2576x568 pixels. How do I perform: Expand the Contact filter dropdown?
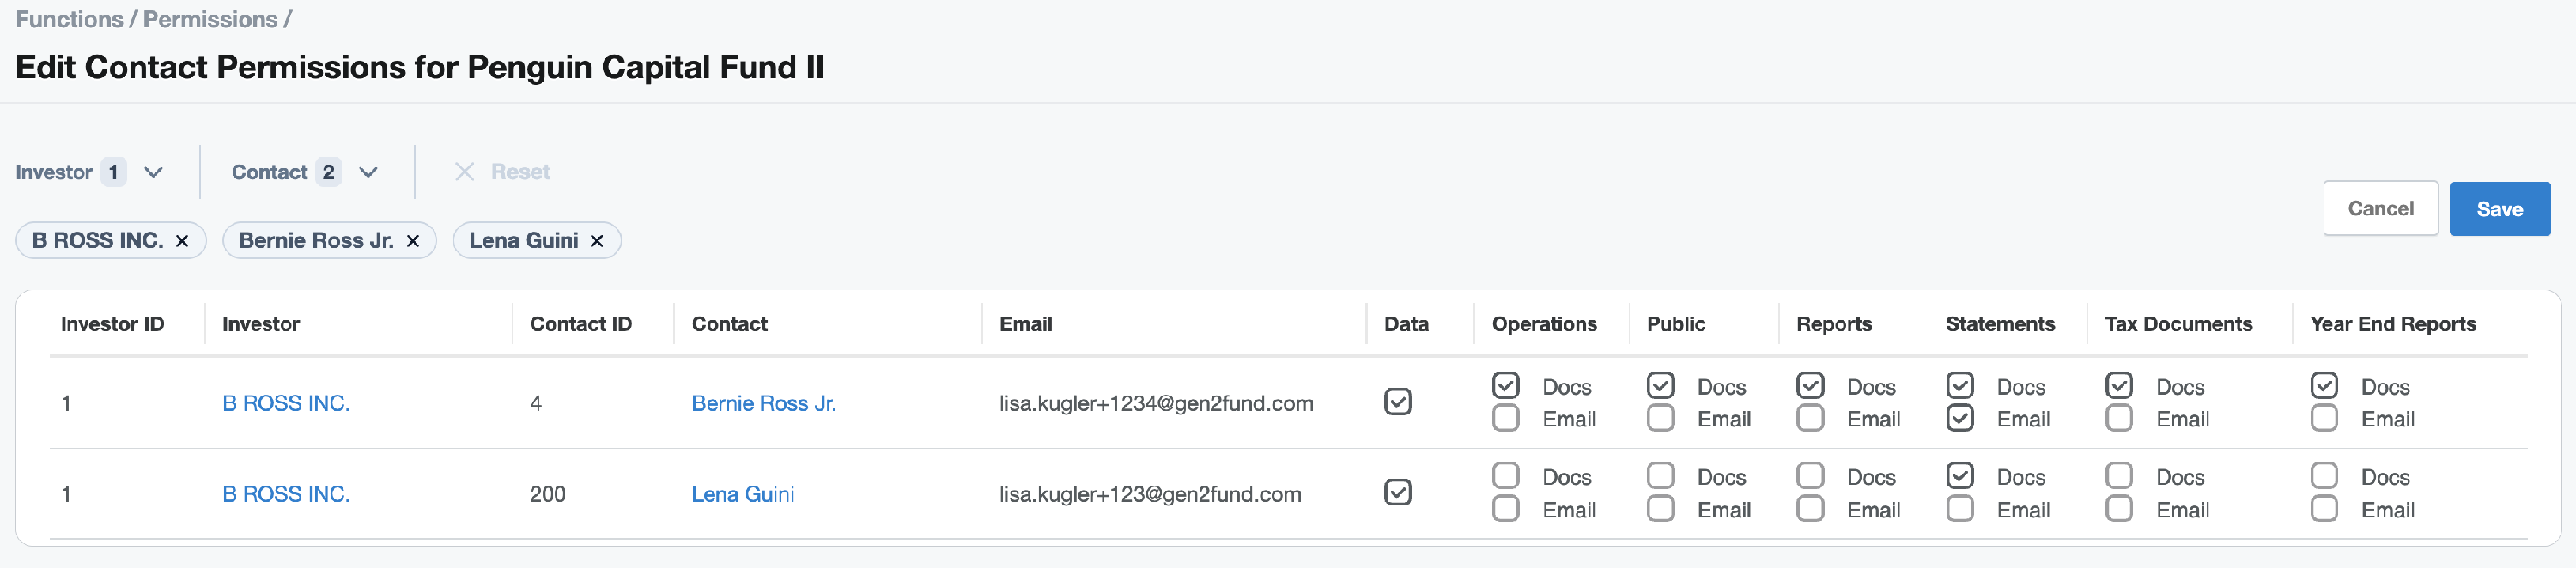[x=368, y=172]
